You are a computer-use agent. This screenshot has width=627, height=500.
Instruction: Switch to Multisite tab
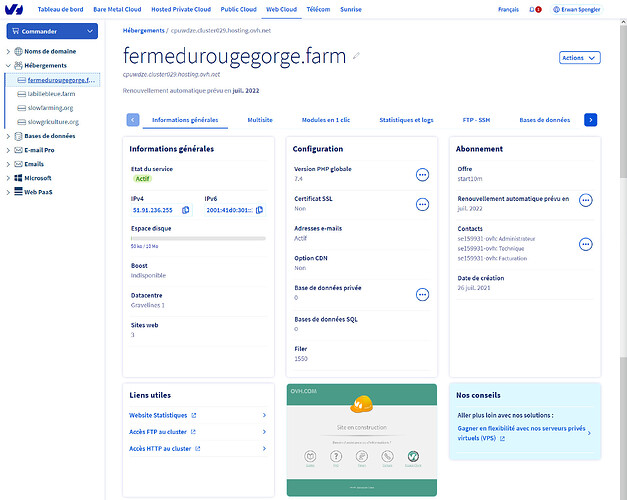[x=260, y=120]
